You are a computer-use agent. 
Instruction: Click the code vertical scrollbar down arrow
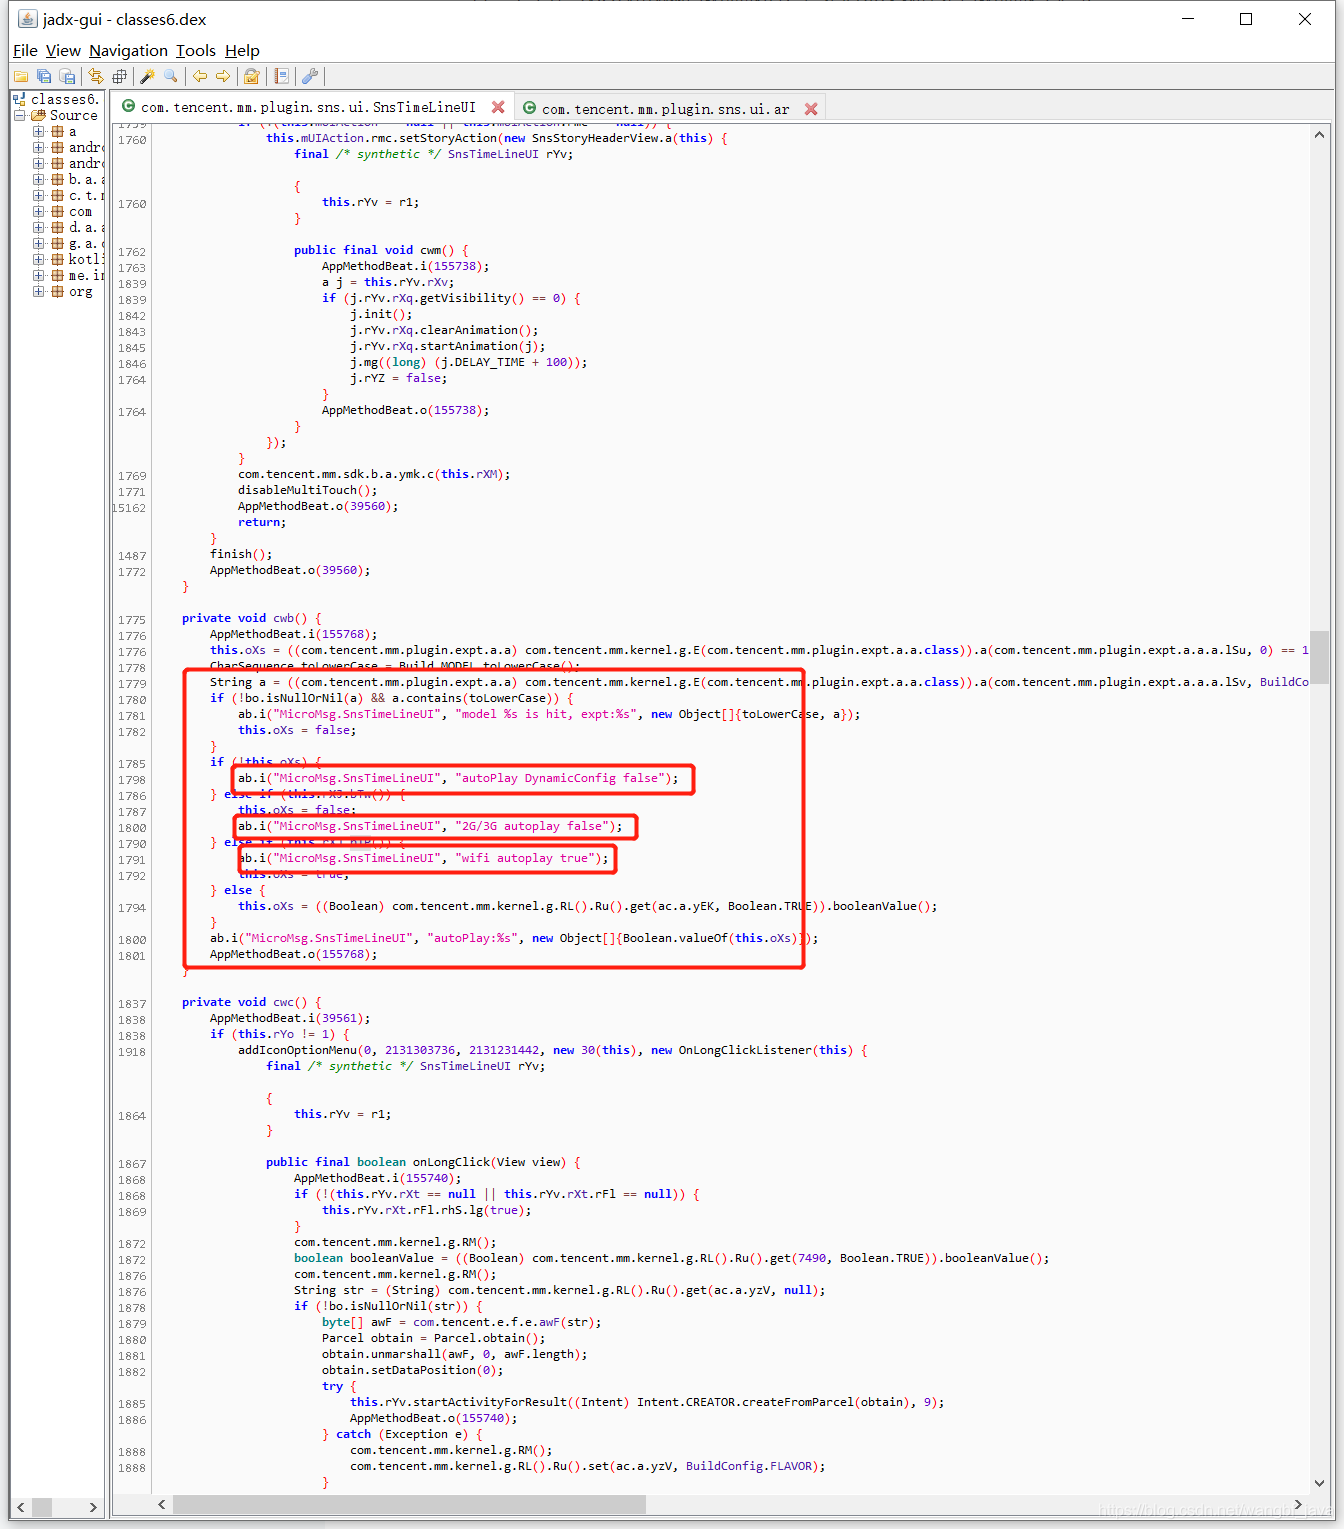pos(1320,1483)
